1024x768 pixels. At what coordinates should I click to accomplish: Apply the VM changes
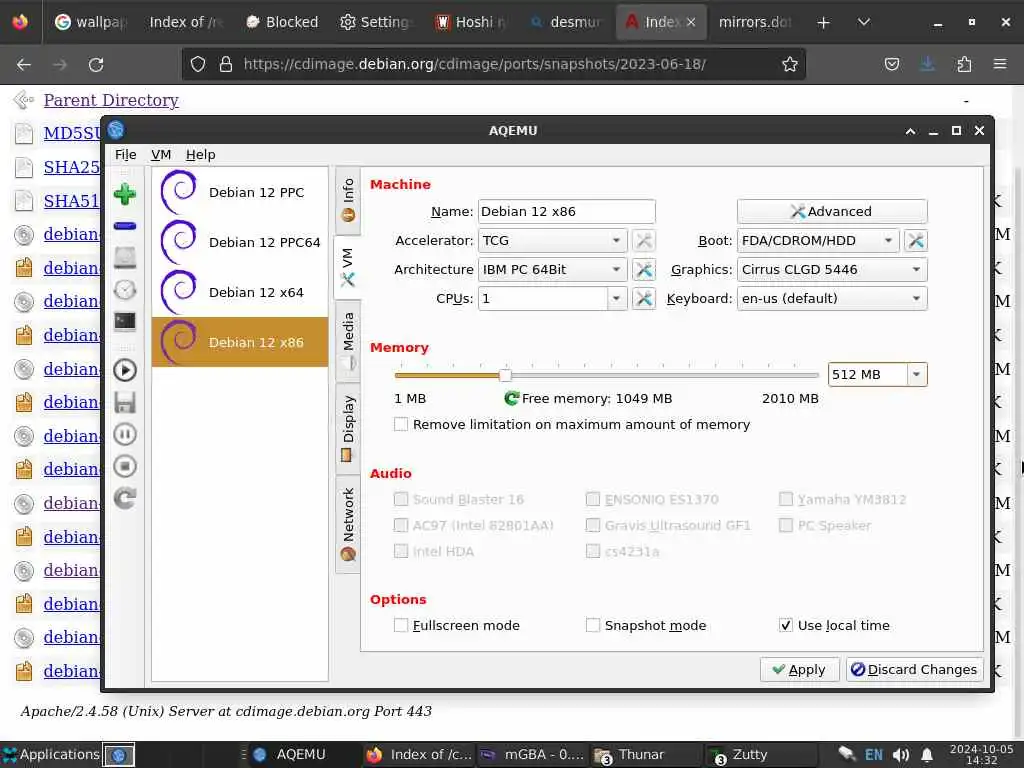click(x=799, y=670)
